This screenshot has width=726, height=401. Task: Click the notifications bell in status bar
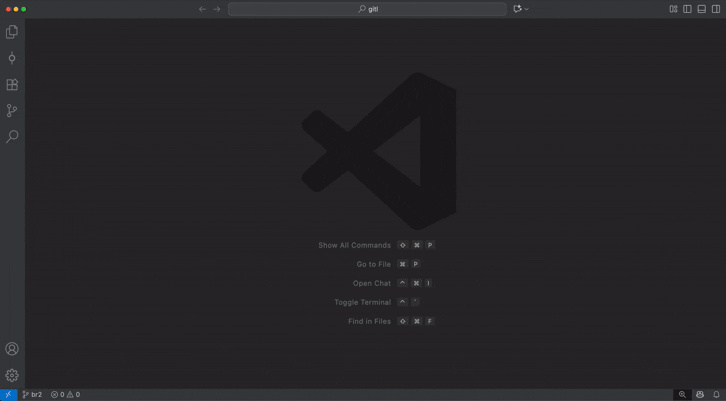(716, 394)
